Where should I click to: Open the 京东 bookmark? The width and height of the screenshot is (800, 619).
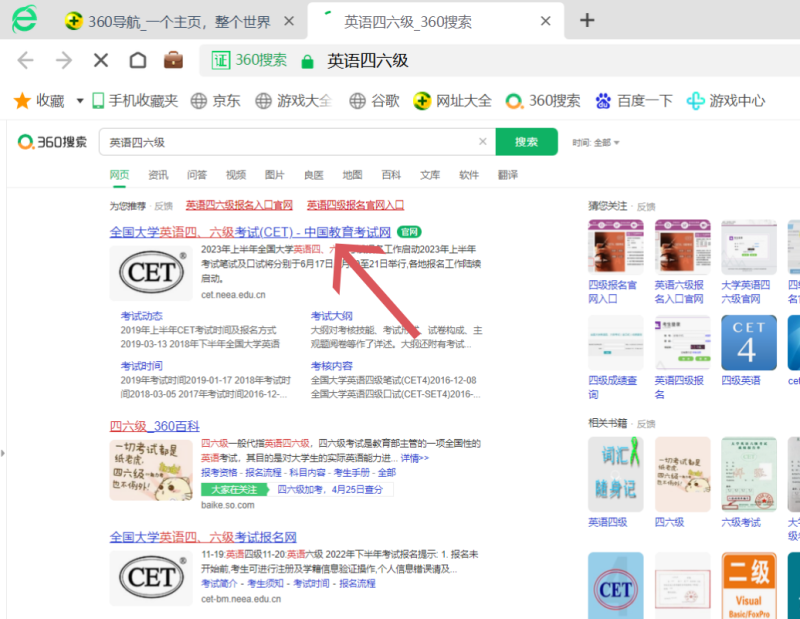pos(215,101)
